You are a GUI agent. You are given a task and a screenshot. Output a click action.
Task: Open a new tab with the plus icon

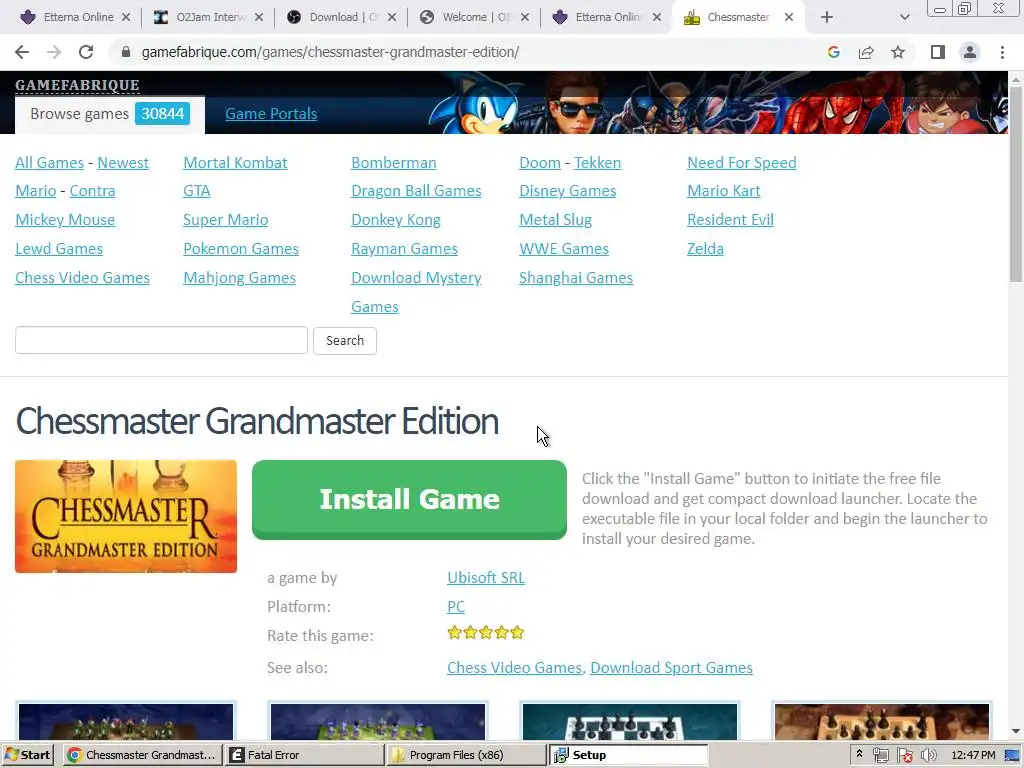pos(827,18)
